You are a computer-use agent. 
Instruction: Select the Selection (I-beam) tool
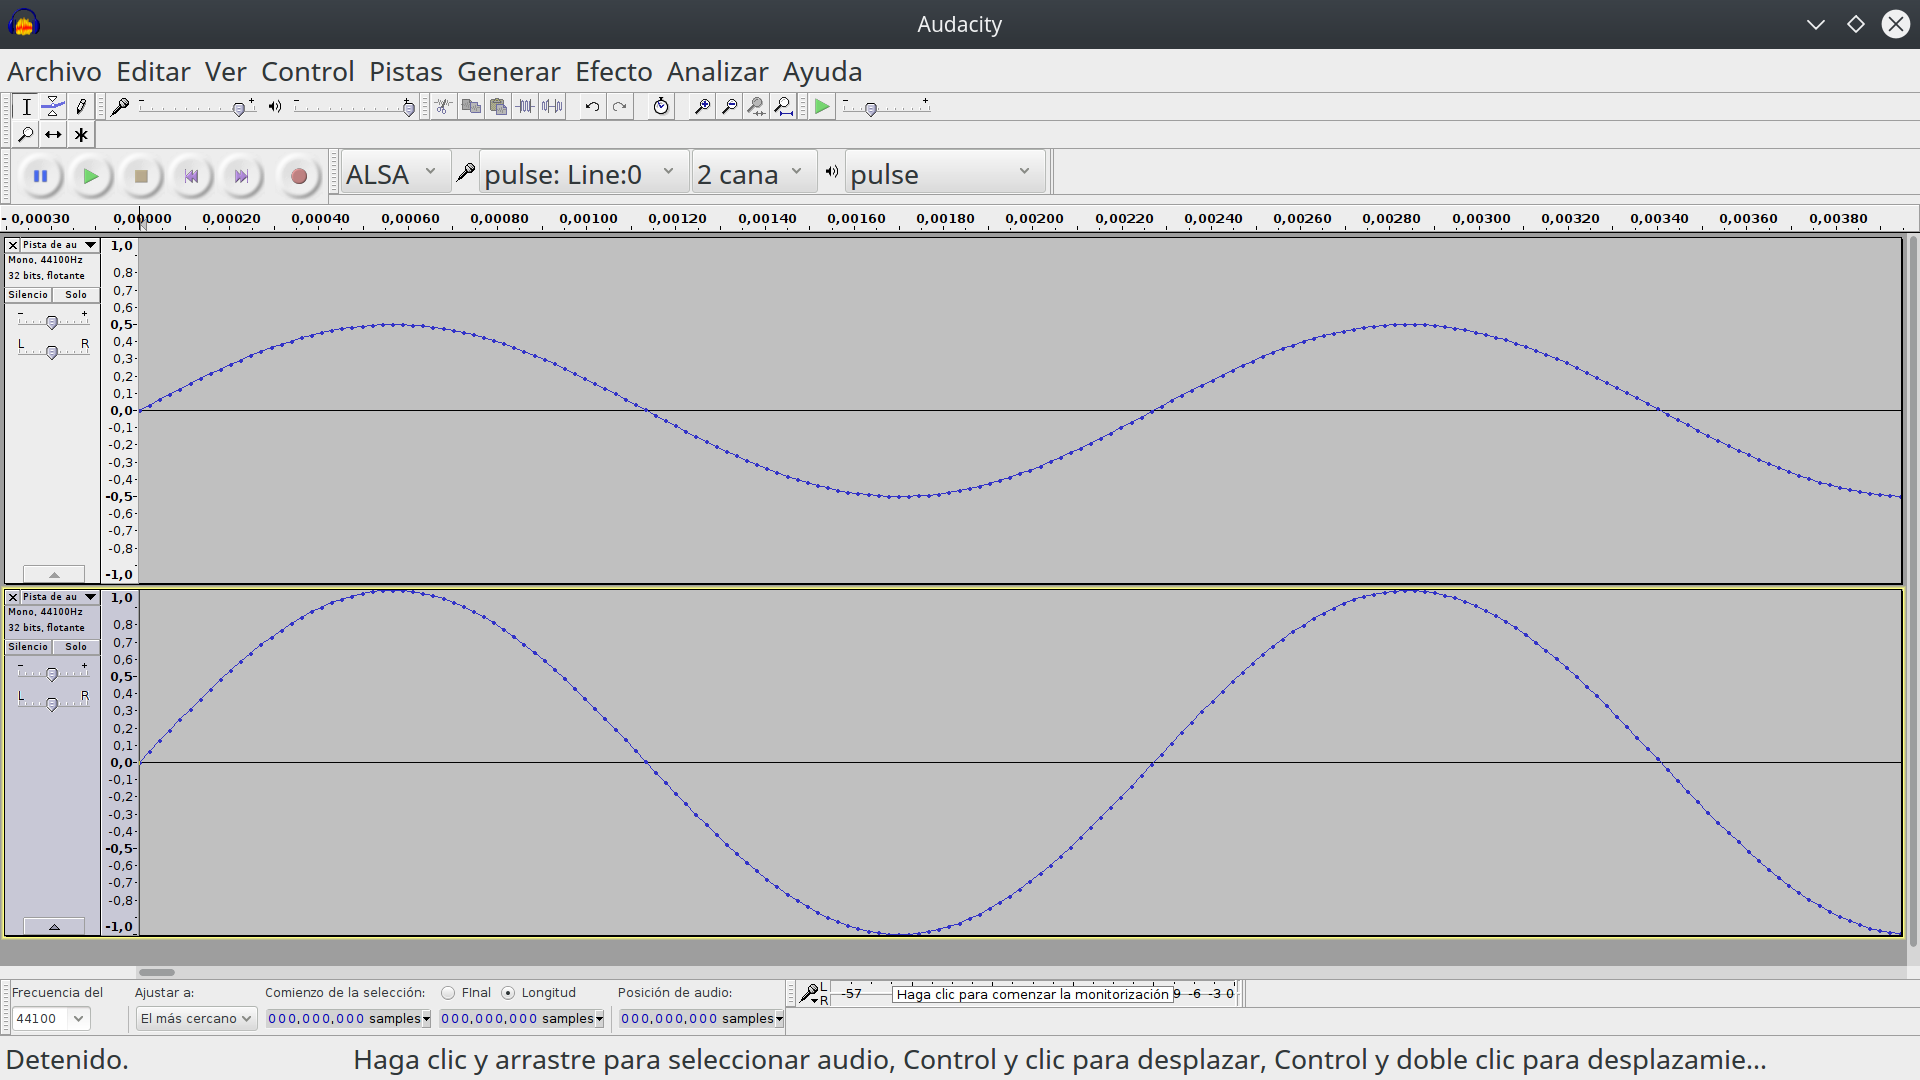tap(26, 107)
